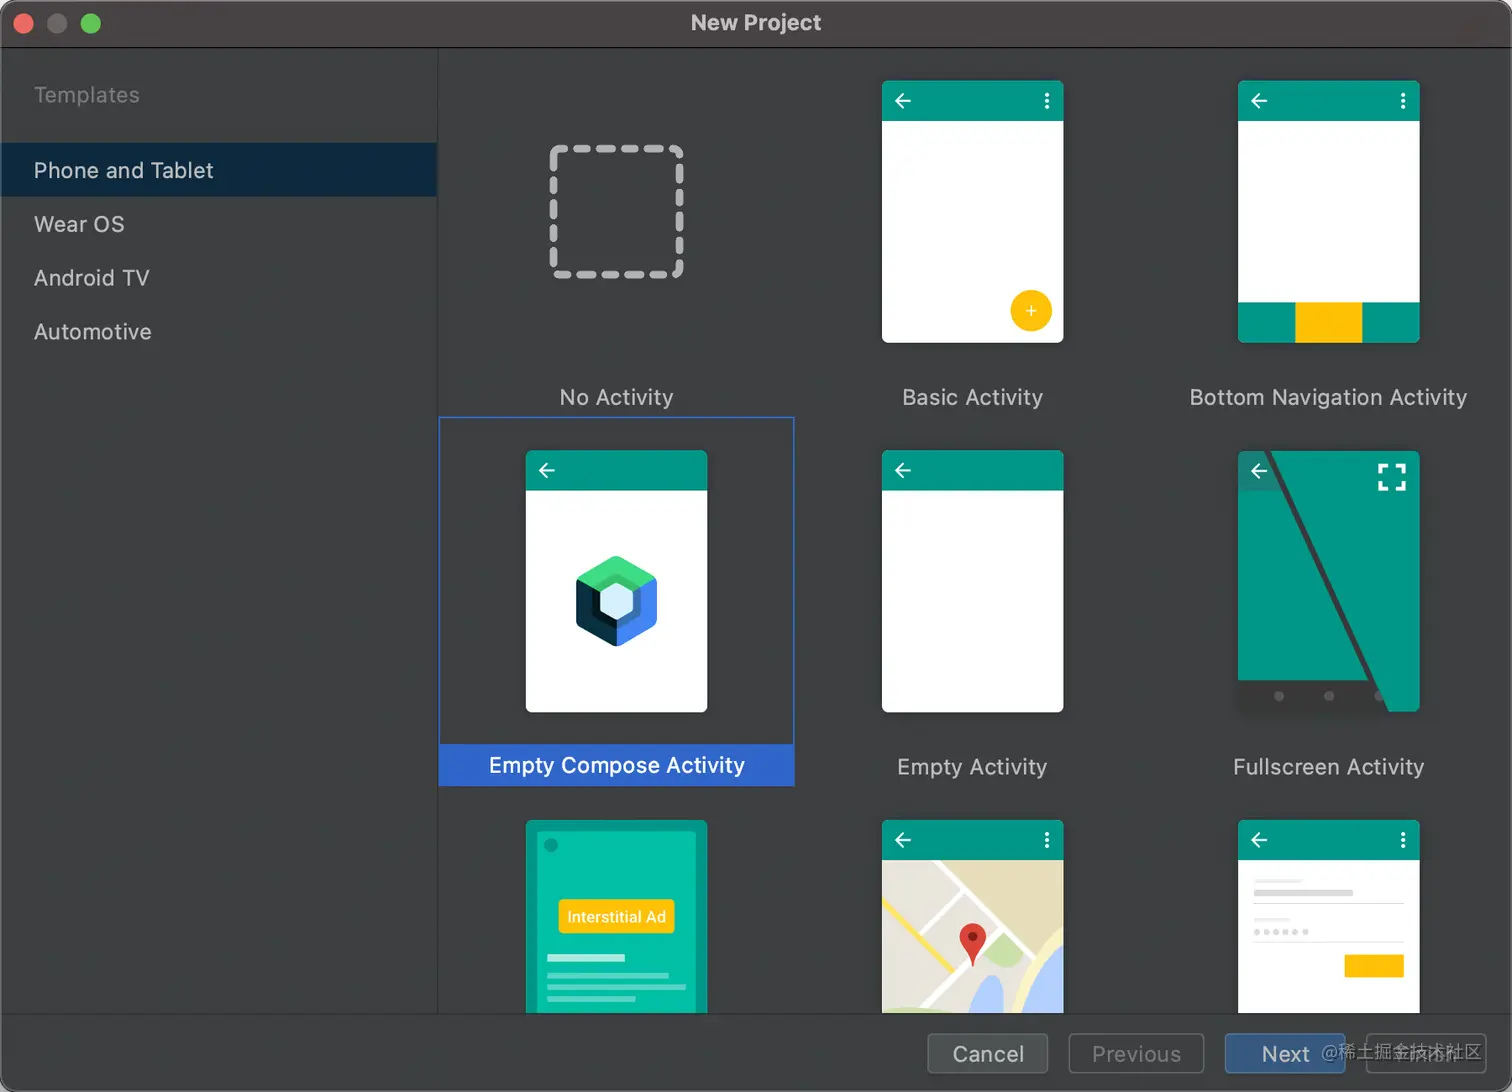The image size is (1512, 1092).
Task: Open the Android TV template category
Action: click(218, 278)
